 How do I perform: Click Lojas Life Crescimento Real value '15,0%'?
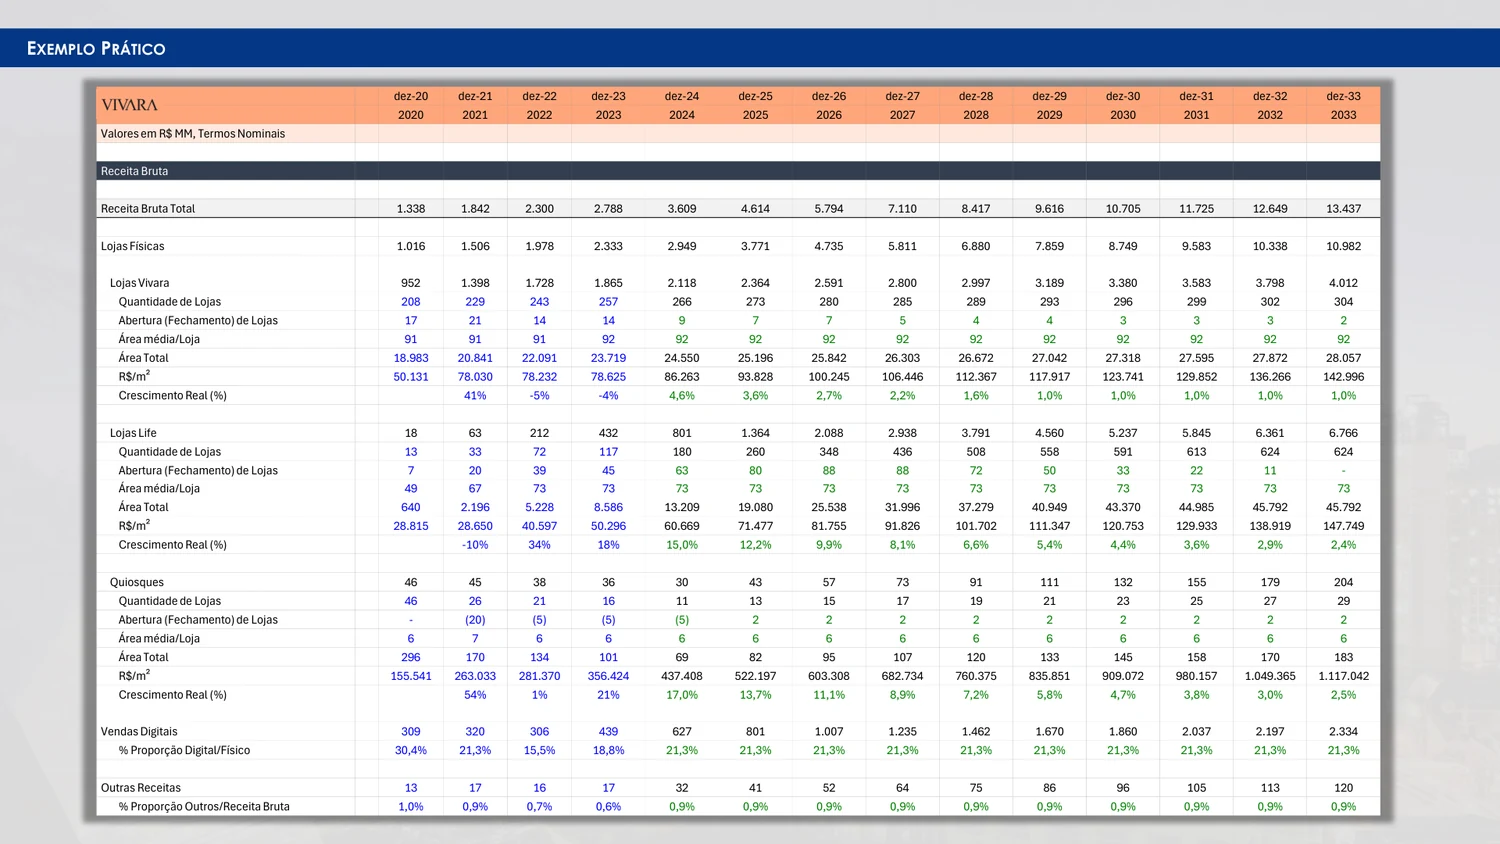coord(682,545)
